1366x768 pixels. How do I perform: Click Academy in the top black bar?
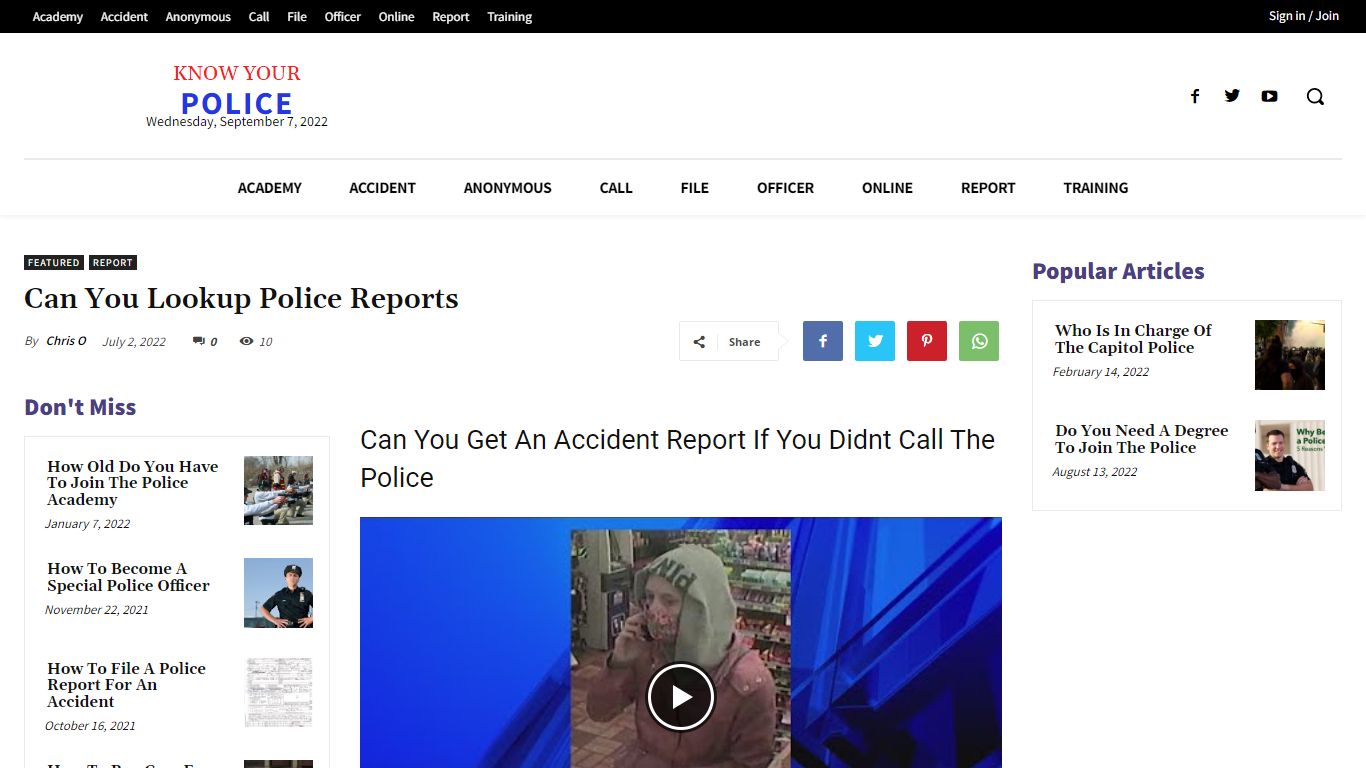(58, 17)
